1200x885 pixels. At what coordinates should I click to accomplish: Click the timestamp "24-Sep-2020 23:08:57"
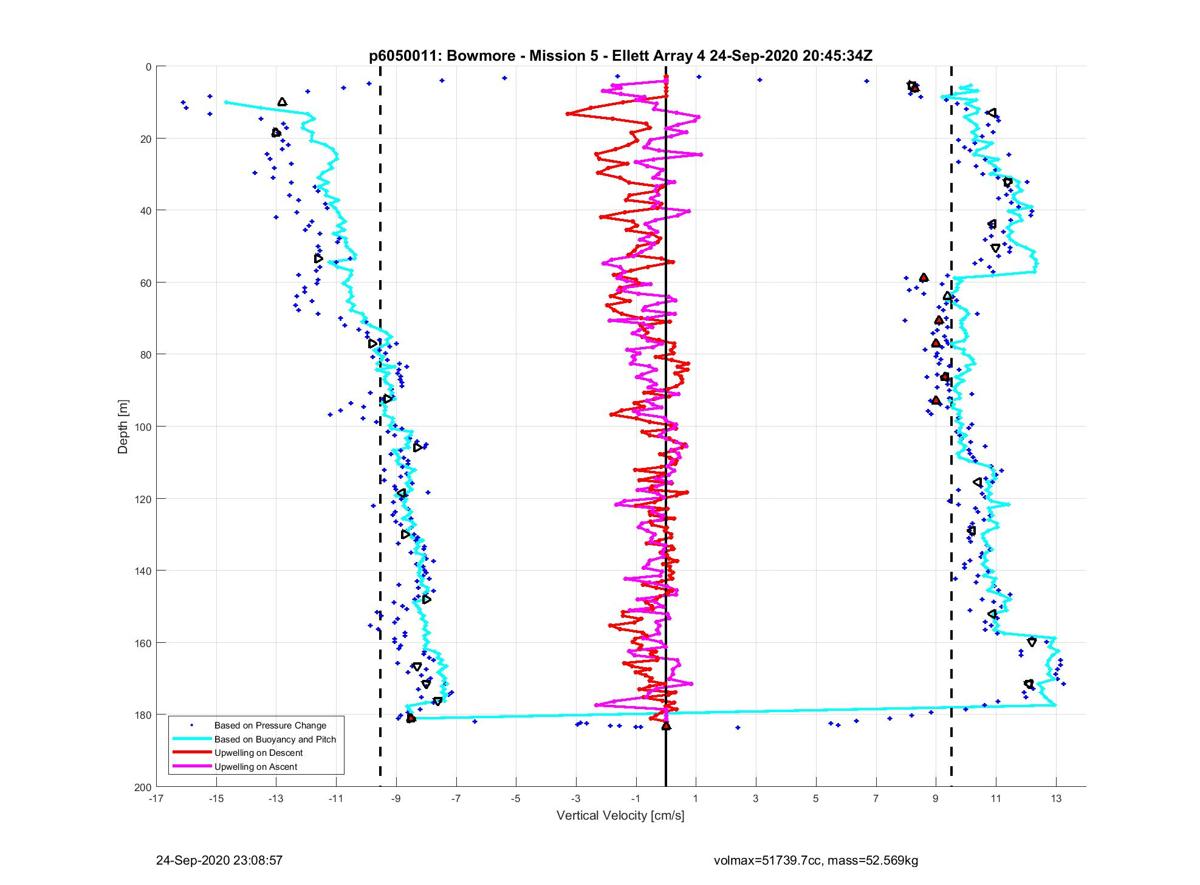(x=219, y=860)
